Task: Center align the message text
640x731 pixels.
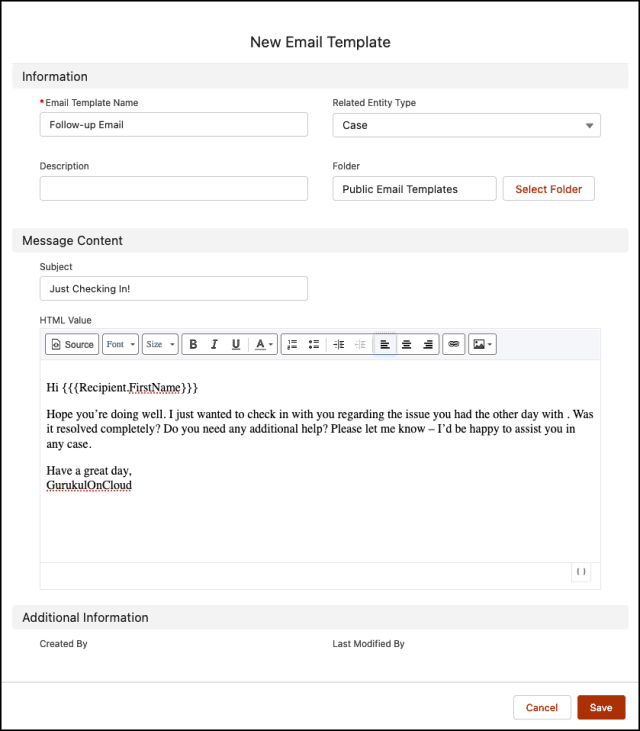Action: 406,344
